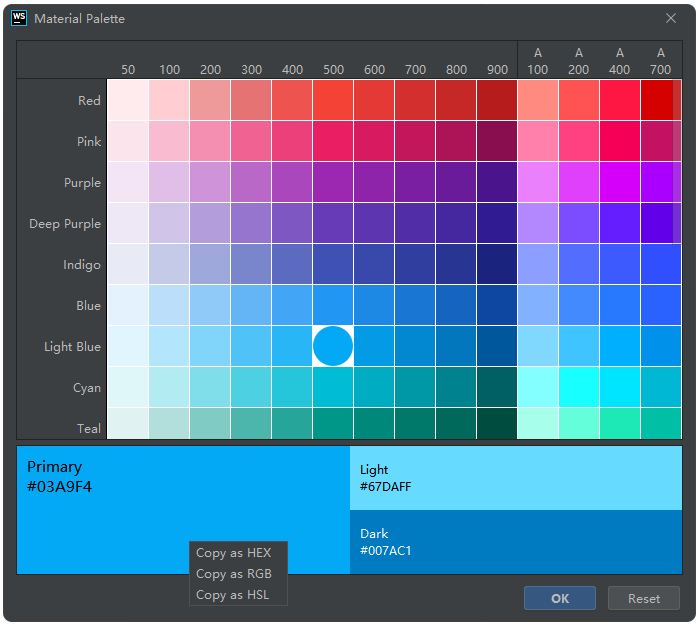
Task: Close the Material Palette dialog
Action: click(671, 18)
